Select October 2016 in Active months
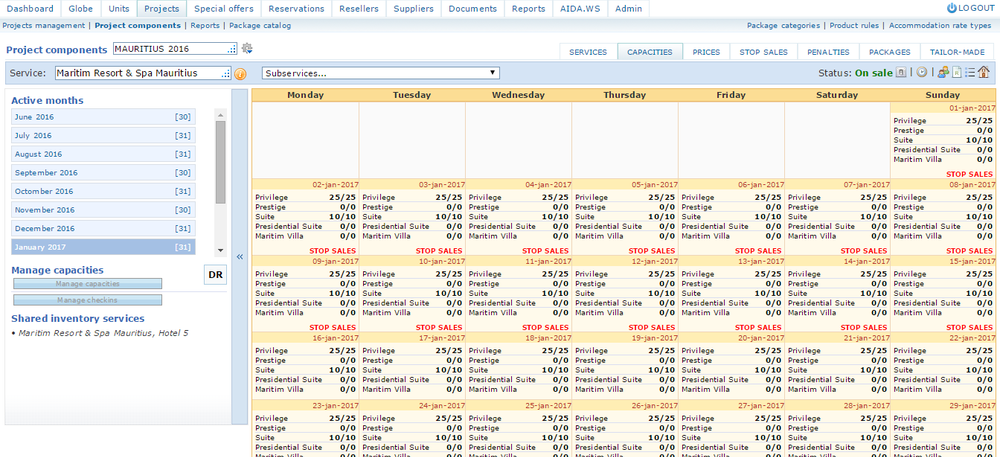The width and height of the screenshot is (1000, 457). 103,191
